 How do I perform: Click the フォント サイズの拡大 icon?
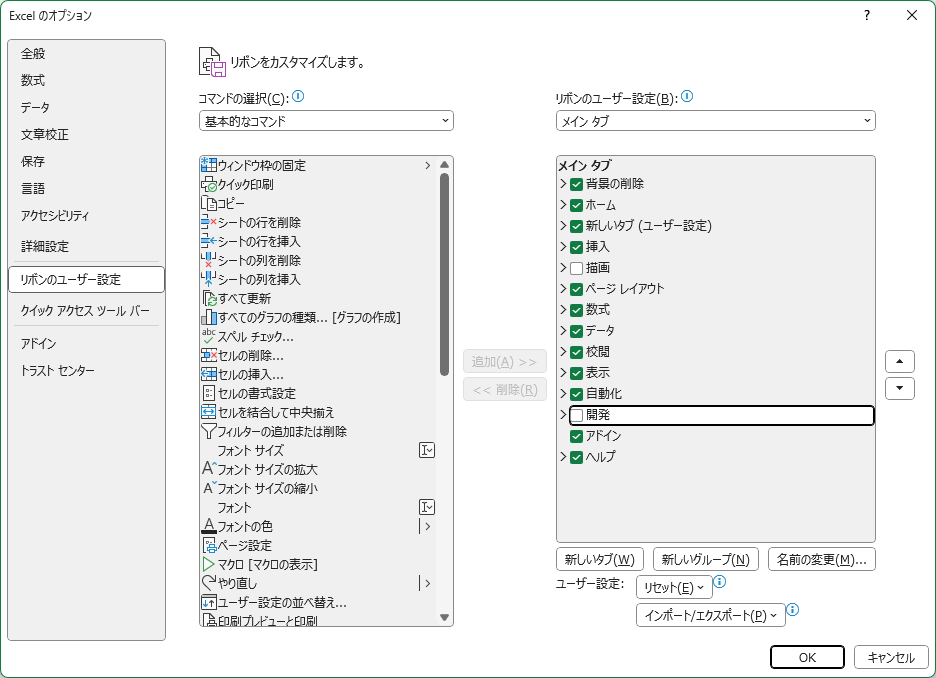point(208,469)
